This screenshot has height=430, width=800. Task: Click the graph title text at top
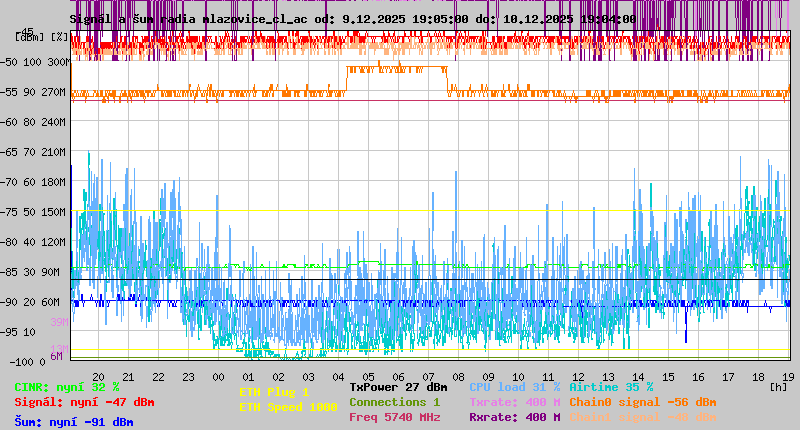[x=352, y=19]
